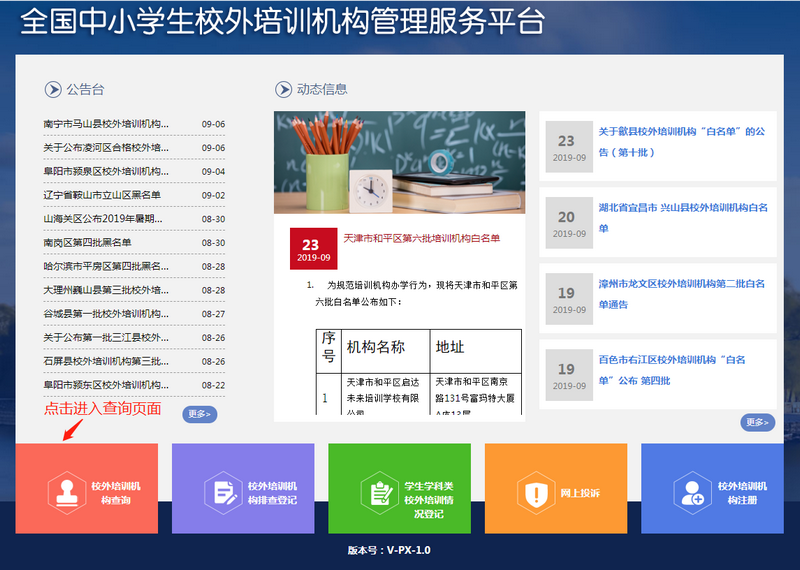Open notice 辽宁省鞍山市立山区黑名单
The image size is (800, 570).
point(102,195)
